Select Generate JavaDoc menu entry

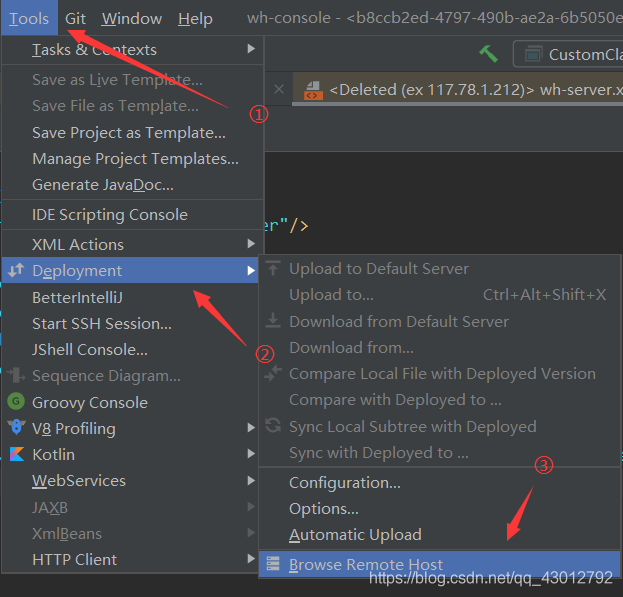[x=132, y=185]
